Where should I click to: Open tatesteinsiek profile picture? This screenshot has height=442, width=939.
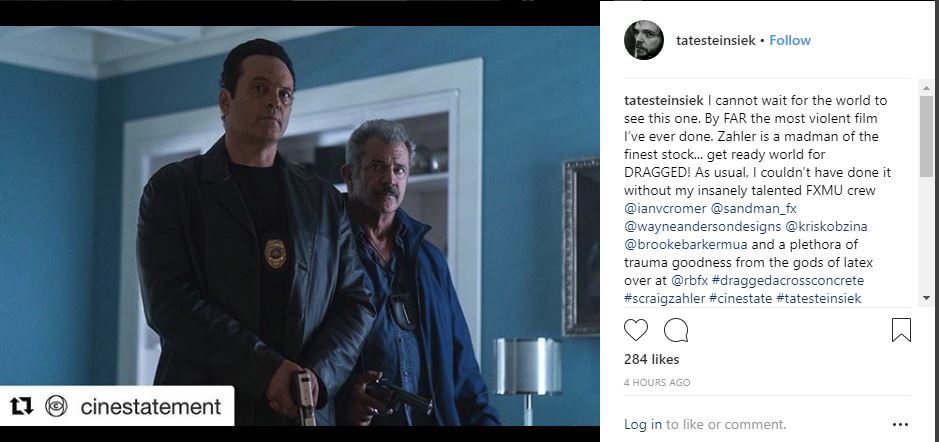pos(644,40)
